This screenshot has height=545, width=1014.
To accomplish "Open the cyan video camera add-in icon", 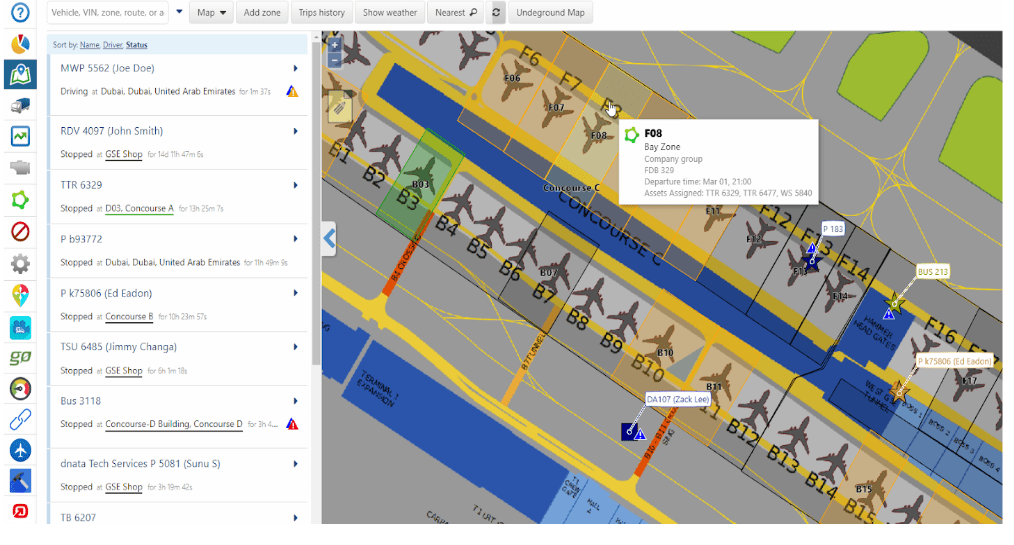I will (20, 327).
